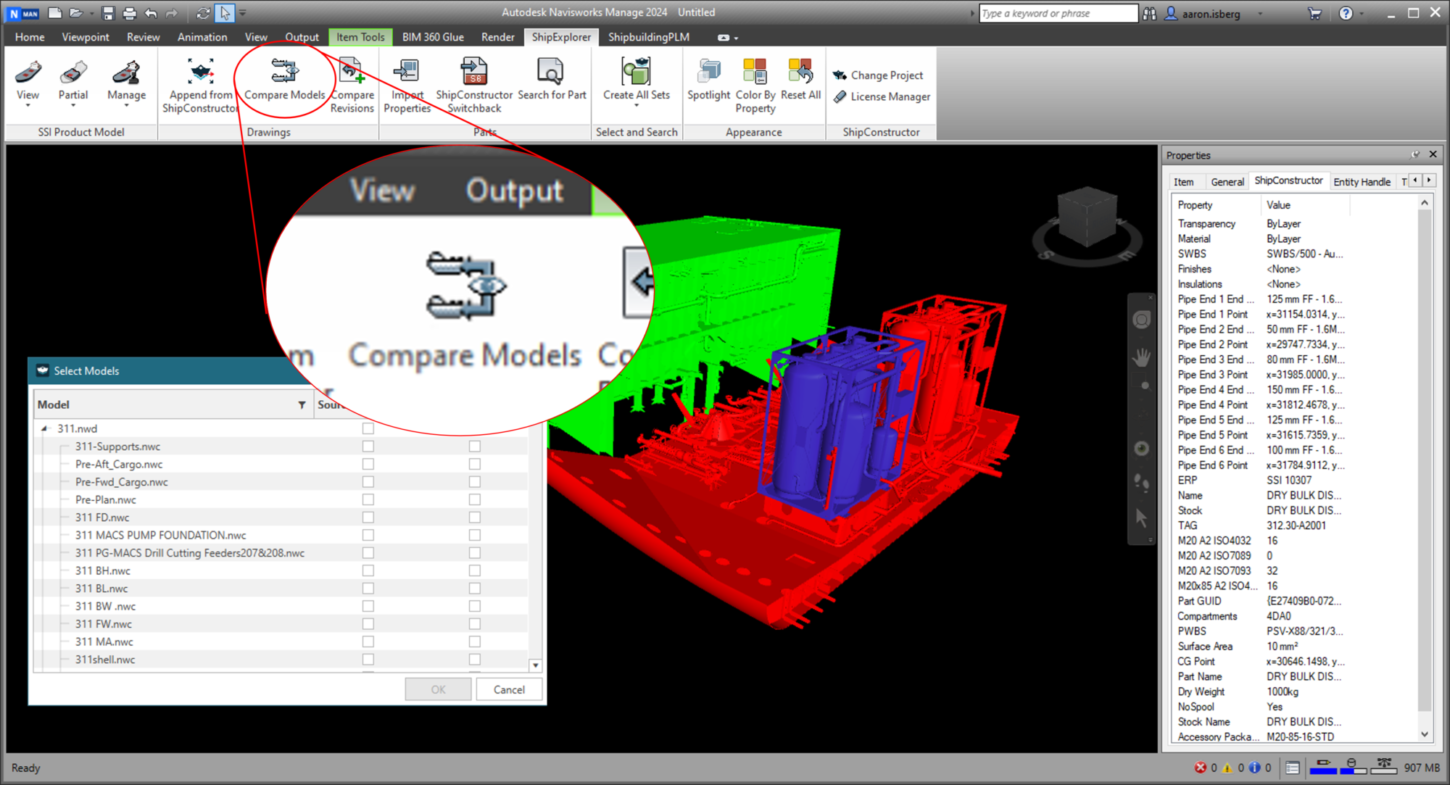Open Append from ShipConstructor tool
The height and width of the screenshot is (785, 1450).
pos(200,72)
